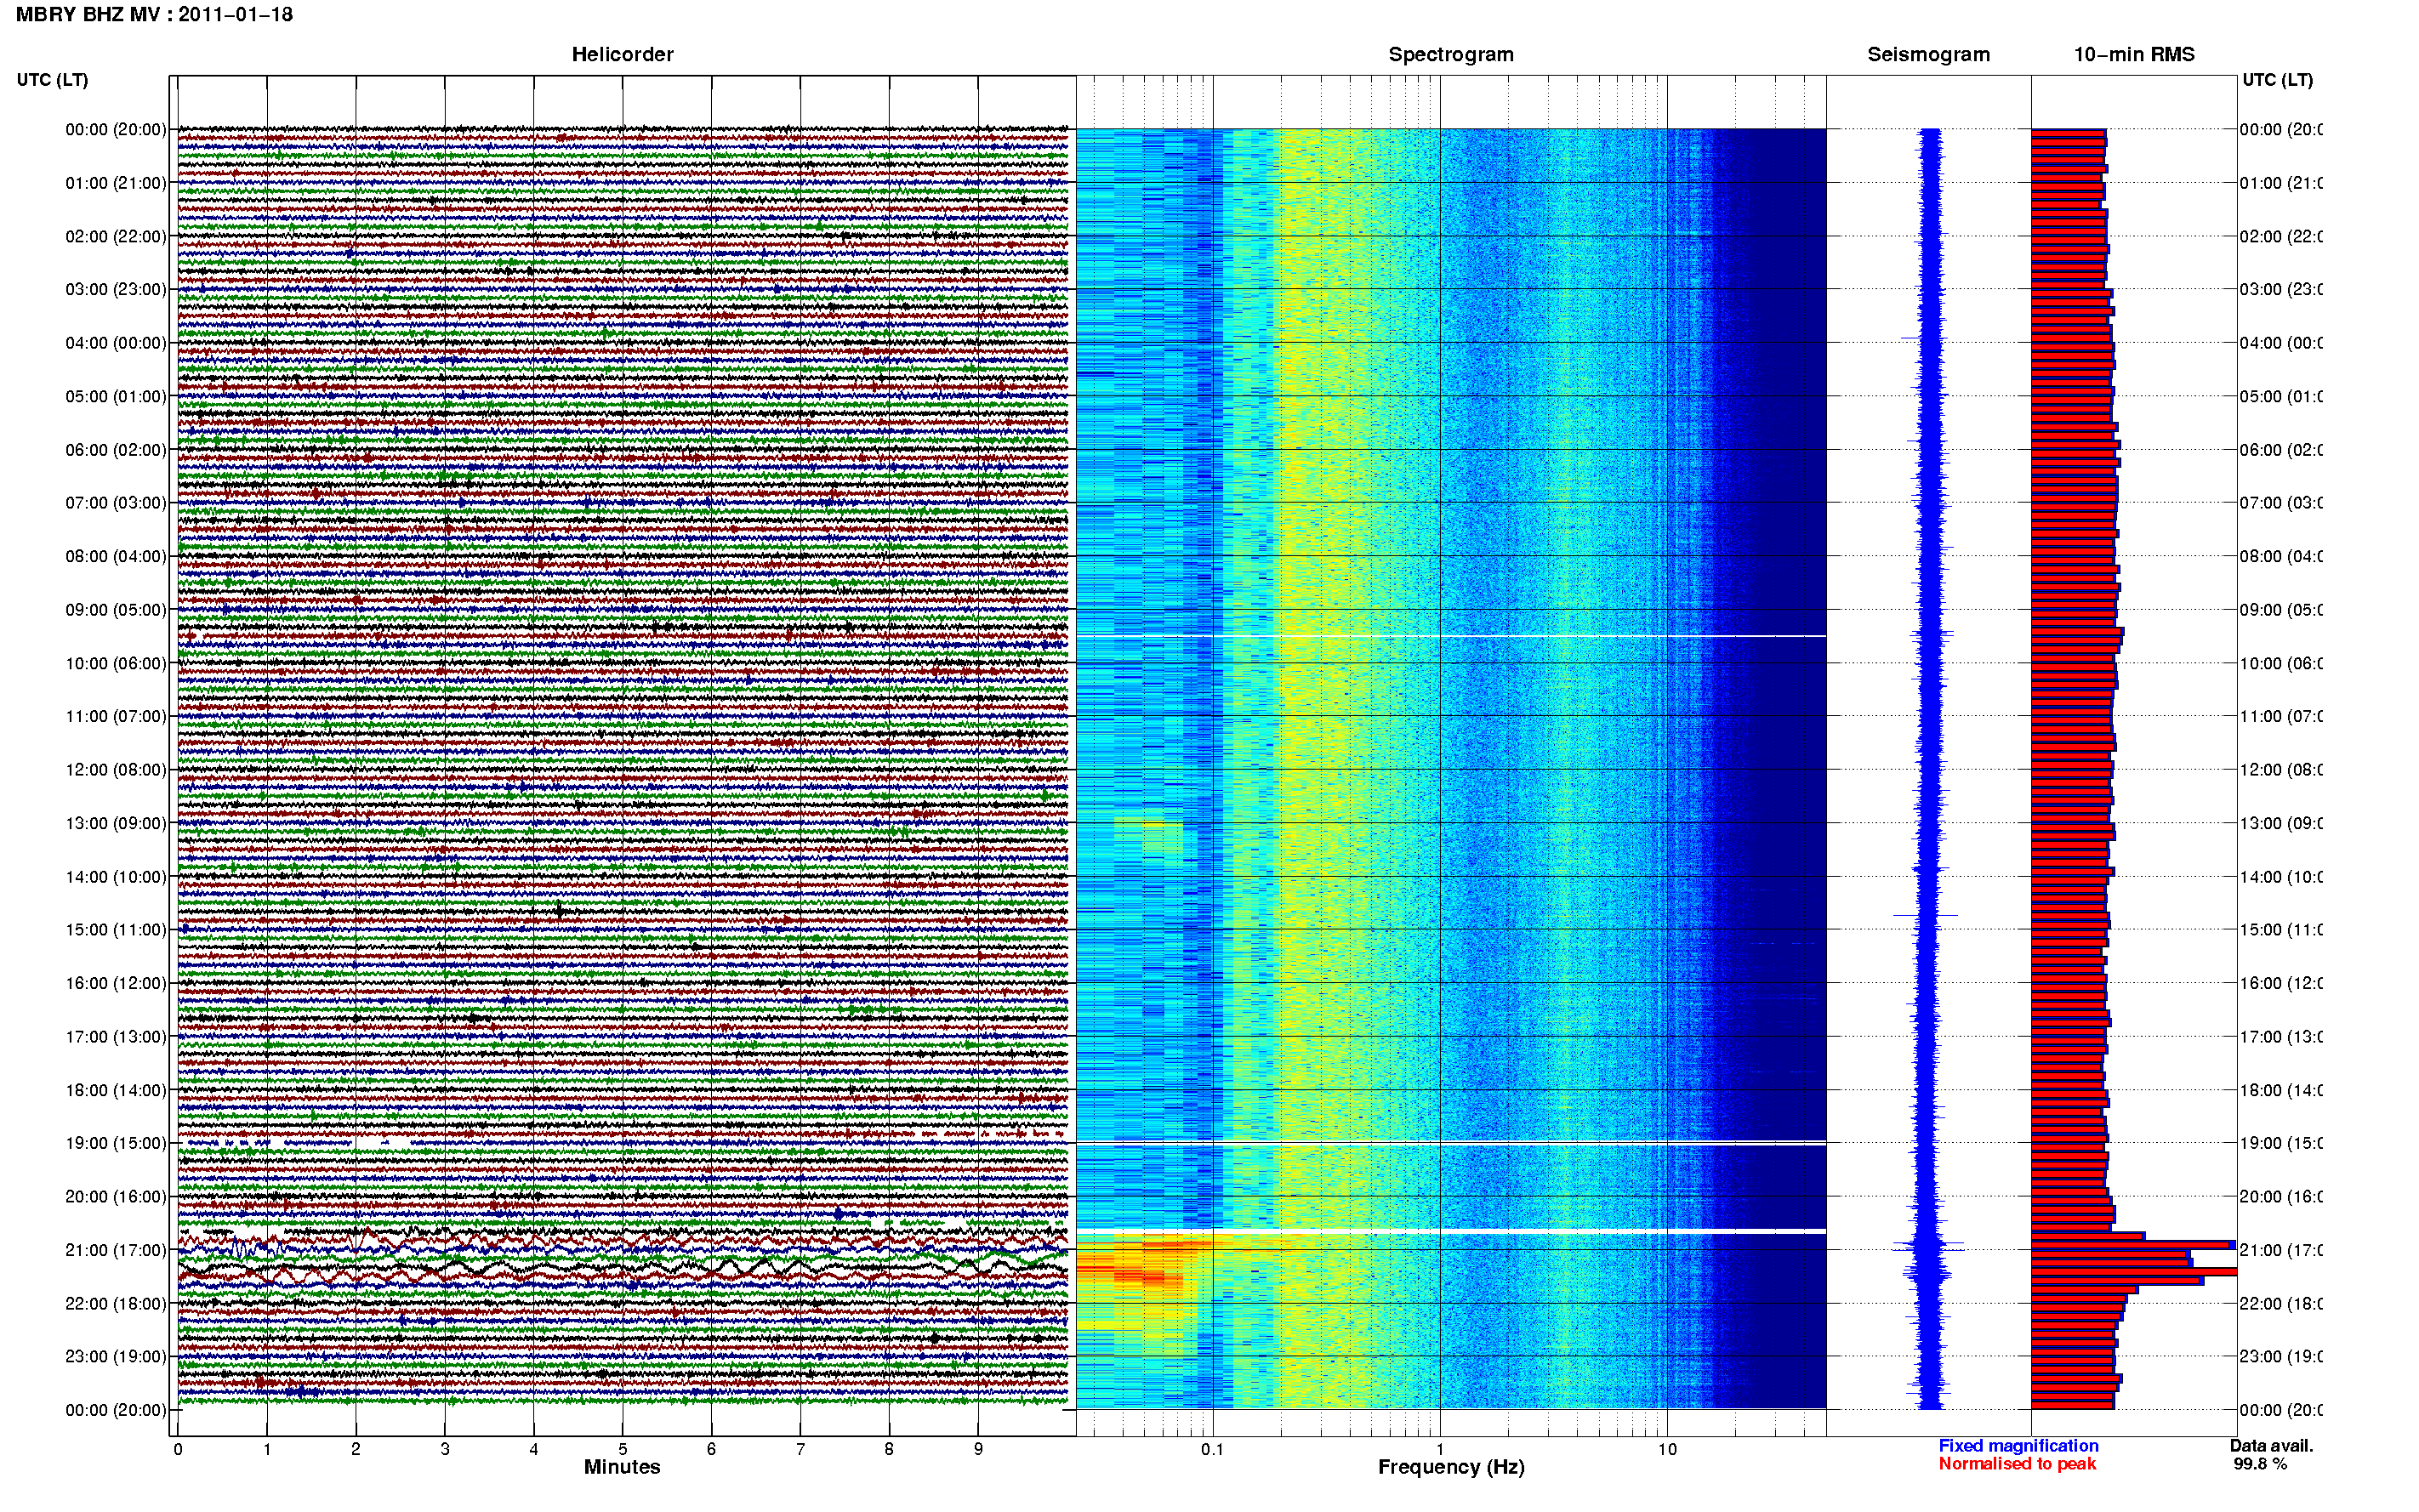Click left axis label '09:00 (05:00)'
This screenshot has height=1512, width=2419.
(x=116, y=610)
